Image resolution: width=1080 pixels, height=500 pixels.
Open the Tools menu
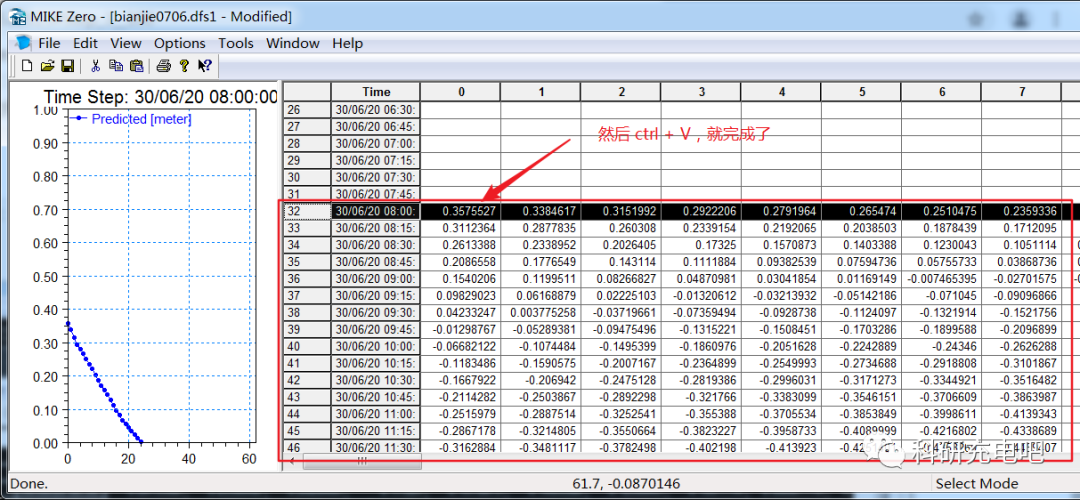click(x=236, y=43)
